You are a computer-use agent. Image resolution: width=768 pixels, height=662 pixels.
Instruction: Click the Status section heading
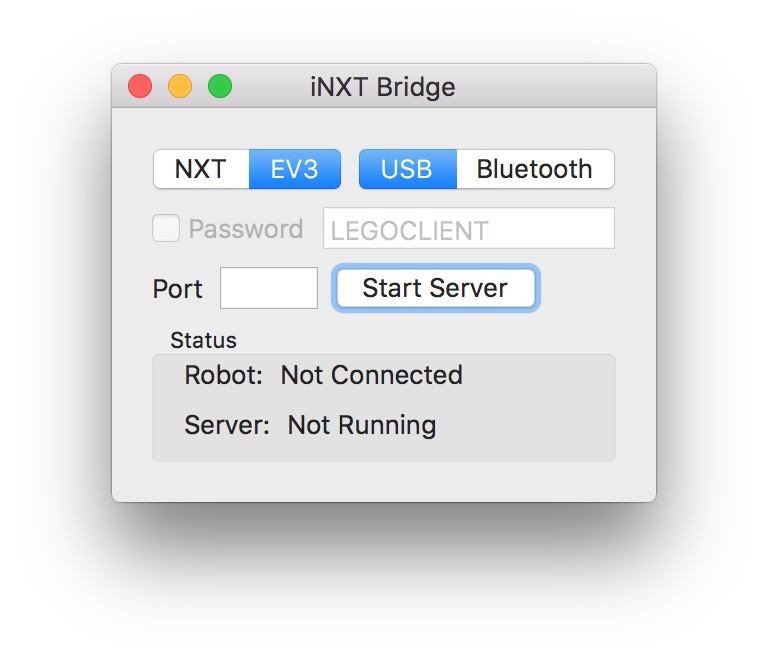pyautogui.click(x=203, y=340)
